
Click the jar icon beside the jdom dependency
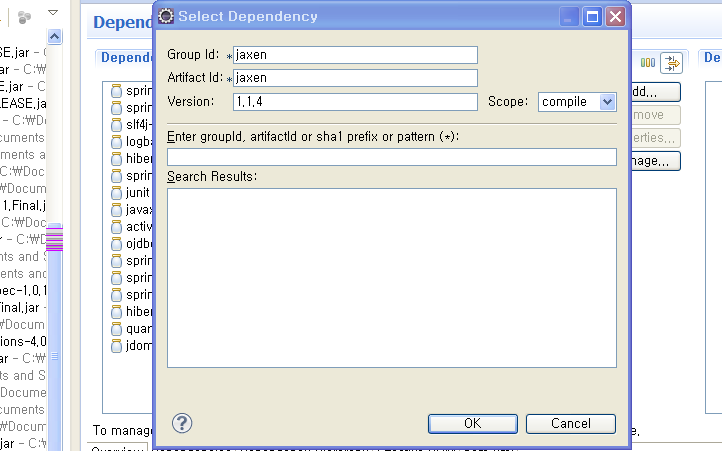pos(116,346)
